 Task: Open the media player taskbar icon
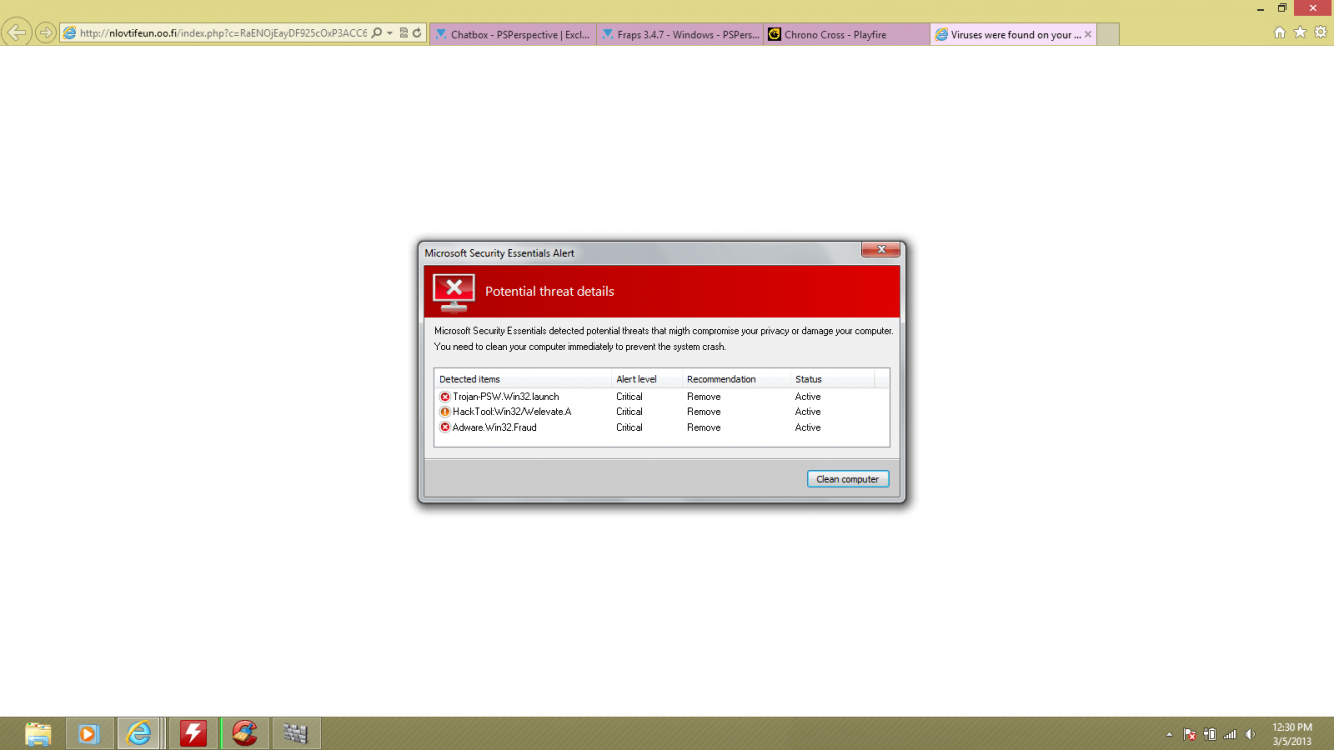tap(88, 734)
